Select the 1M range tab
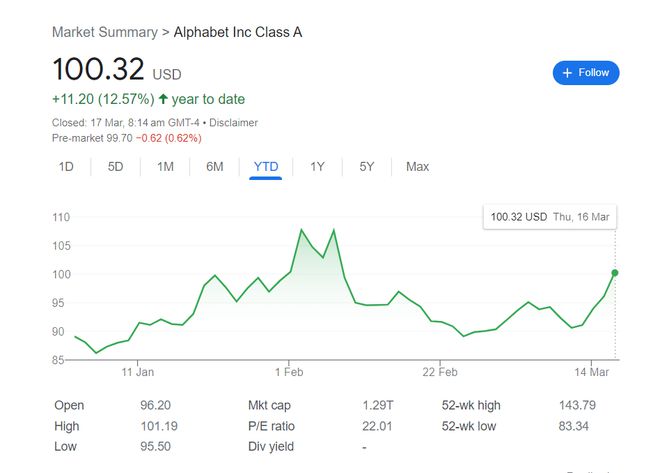The height and width of the screenshot is (473, 660). click(165, 167)
